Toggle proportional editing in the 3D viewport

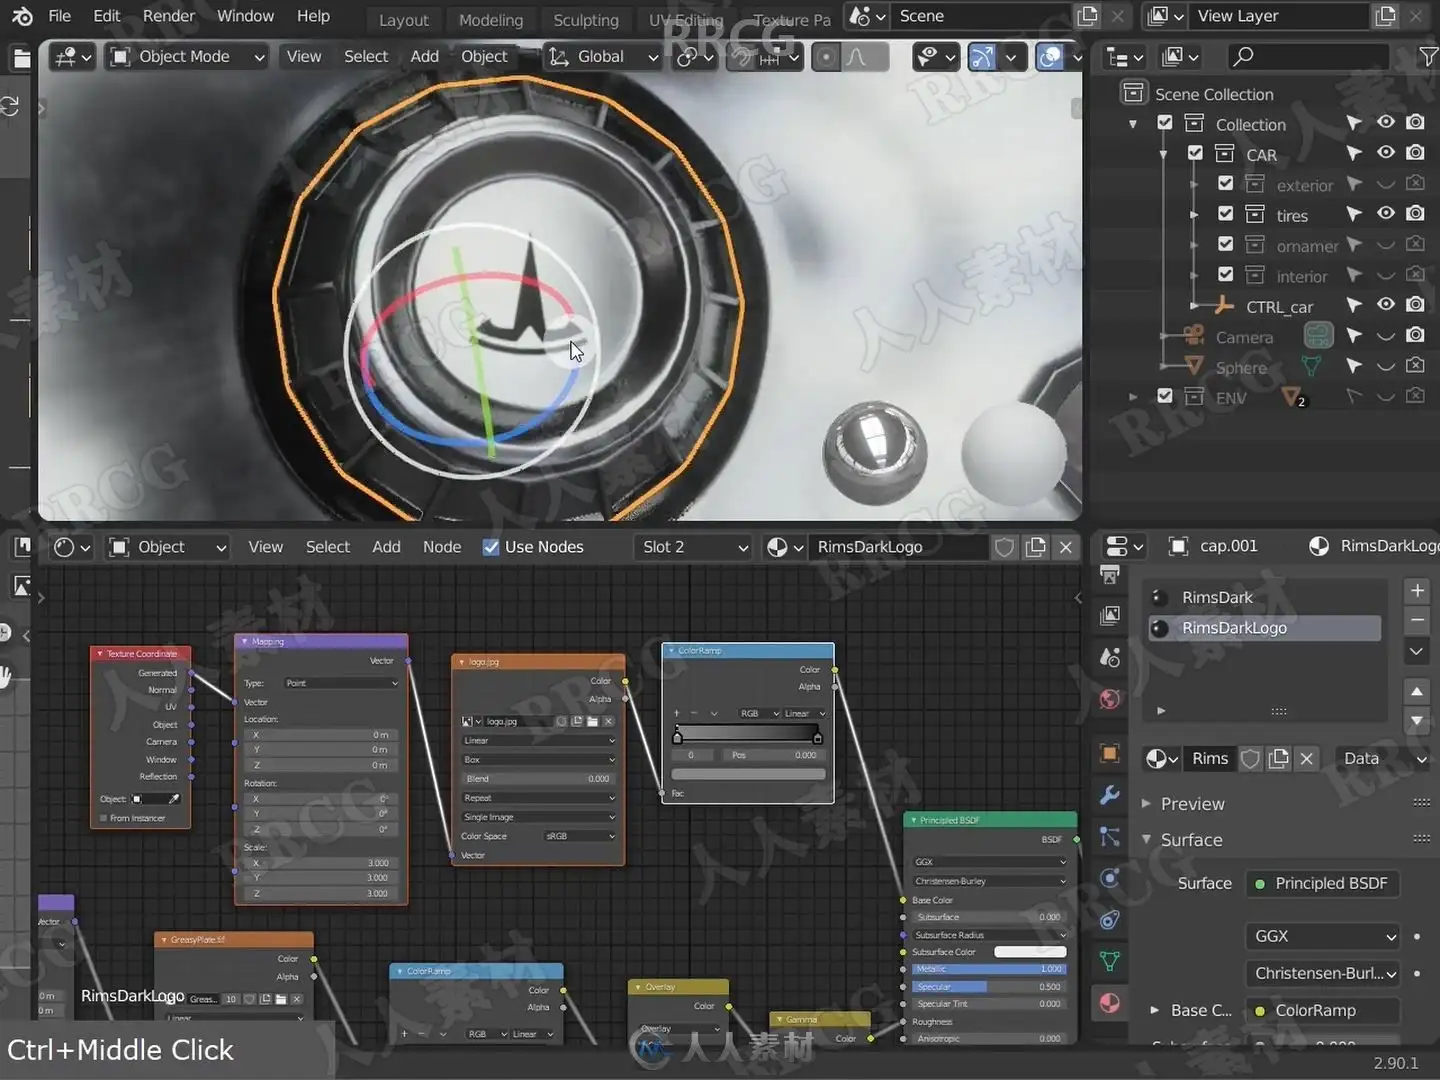pos(826,57)
